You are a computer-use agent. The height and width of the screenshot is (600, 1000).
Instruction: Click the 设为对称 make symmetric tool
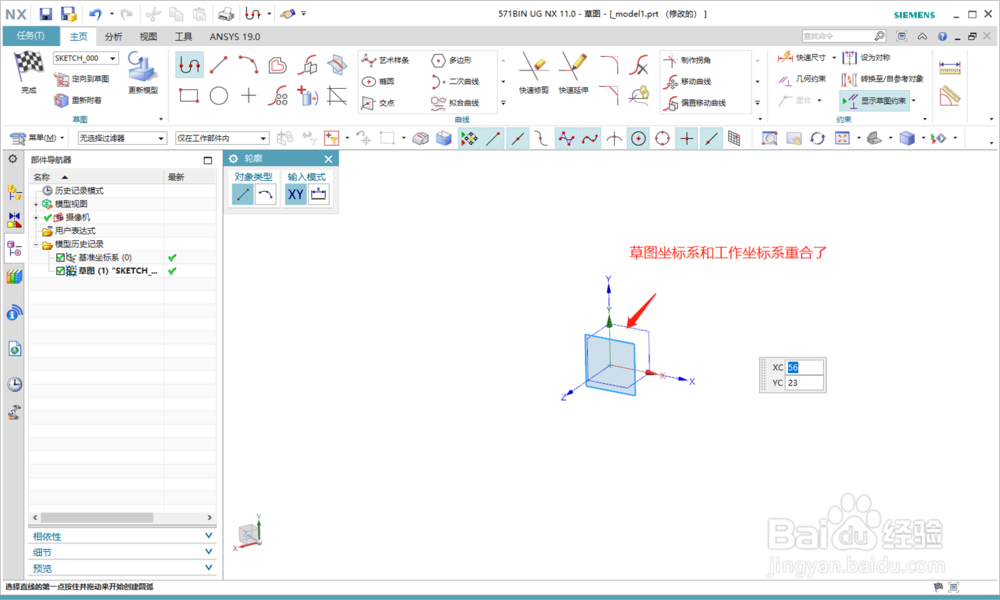click(x=867, y=57)
